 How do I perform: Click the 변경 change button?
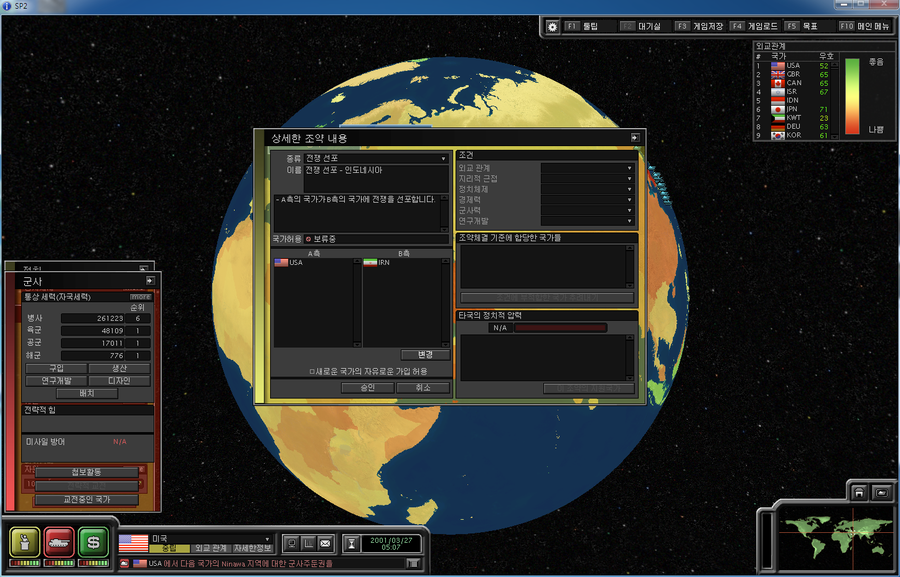[425, 354]
